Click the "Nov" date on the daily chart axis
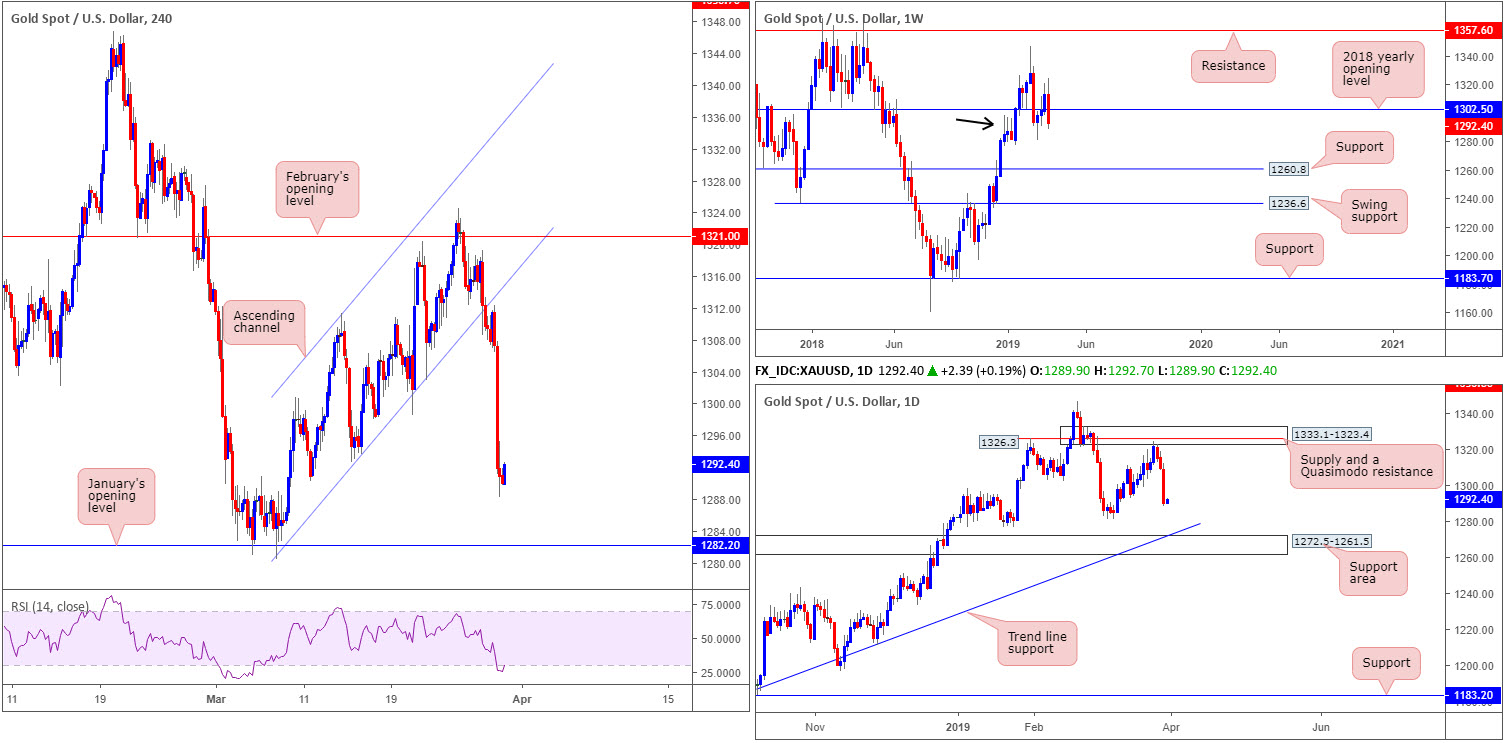1507x743 pixels. click(x=816, y=729)
